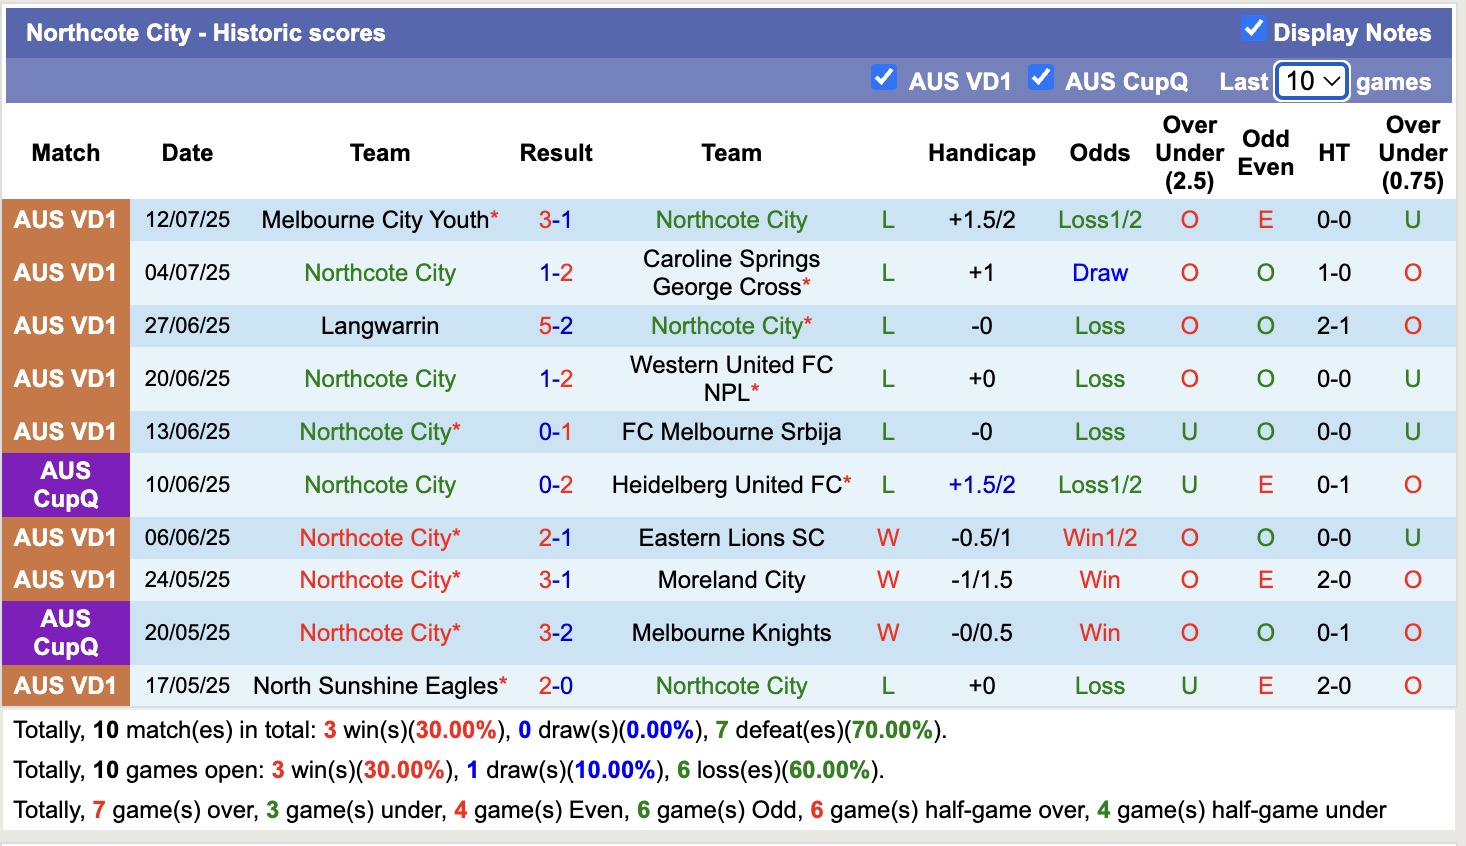
Task: Select the Loss1/2 odds on 12/07/25
Action: tap(1099, 219)
